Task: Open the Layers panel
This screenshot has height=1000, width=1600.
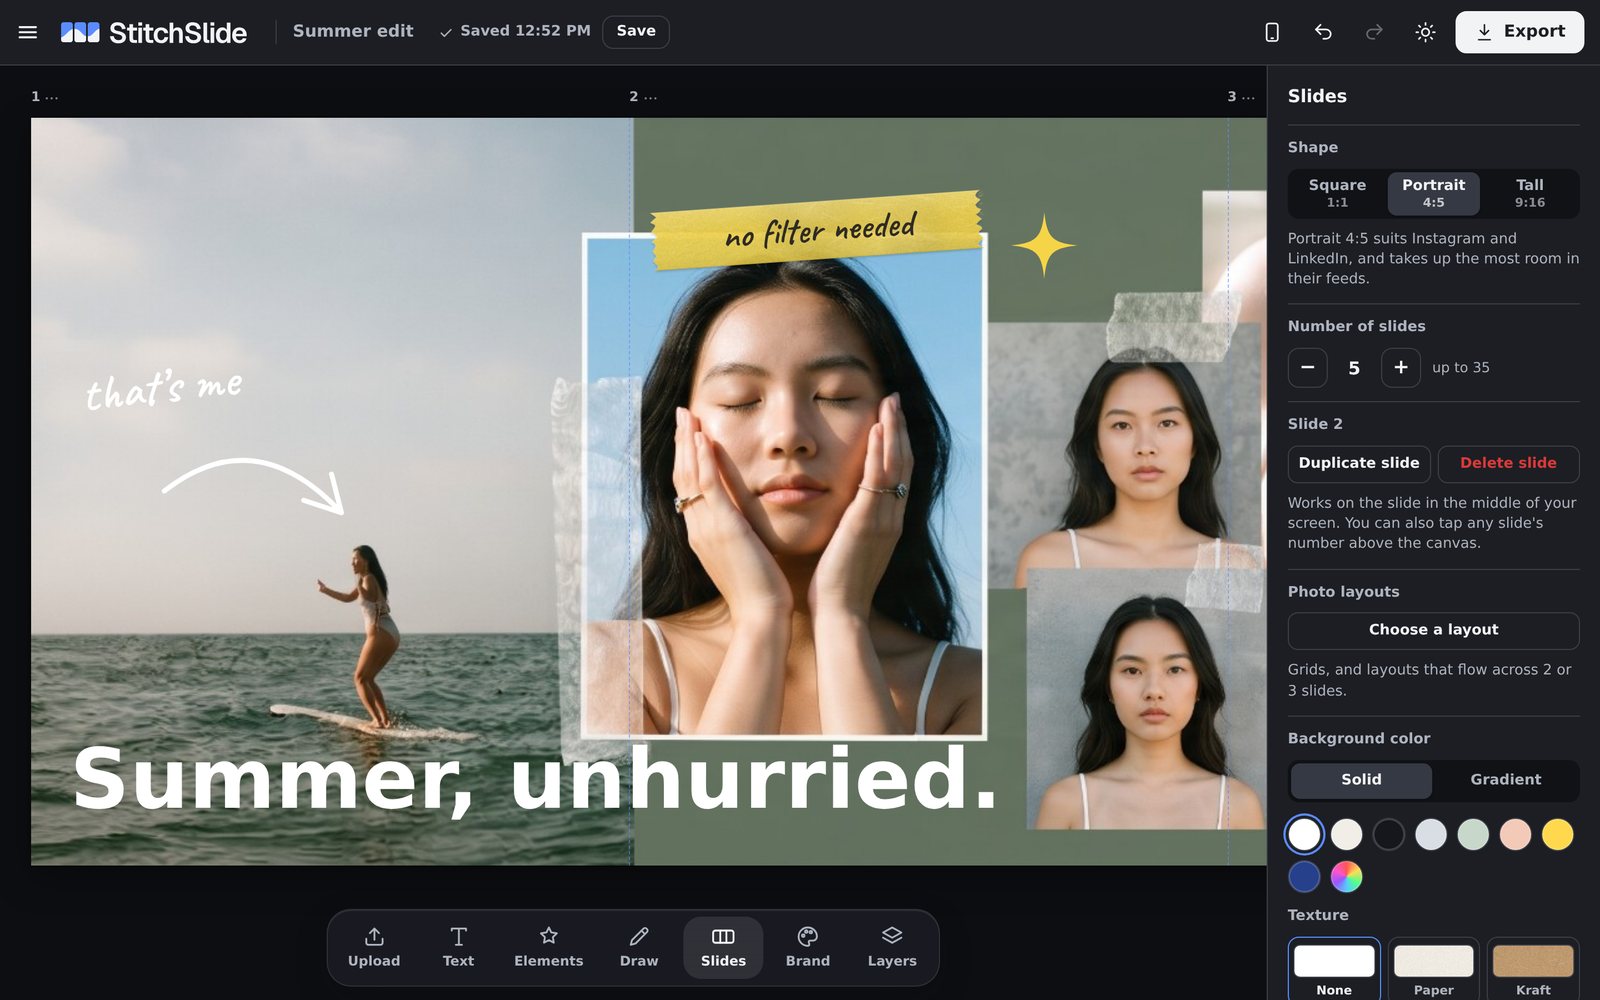Action: pos(892,948)
